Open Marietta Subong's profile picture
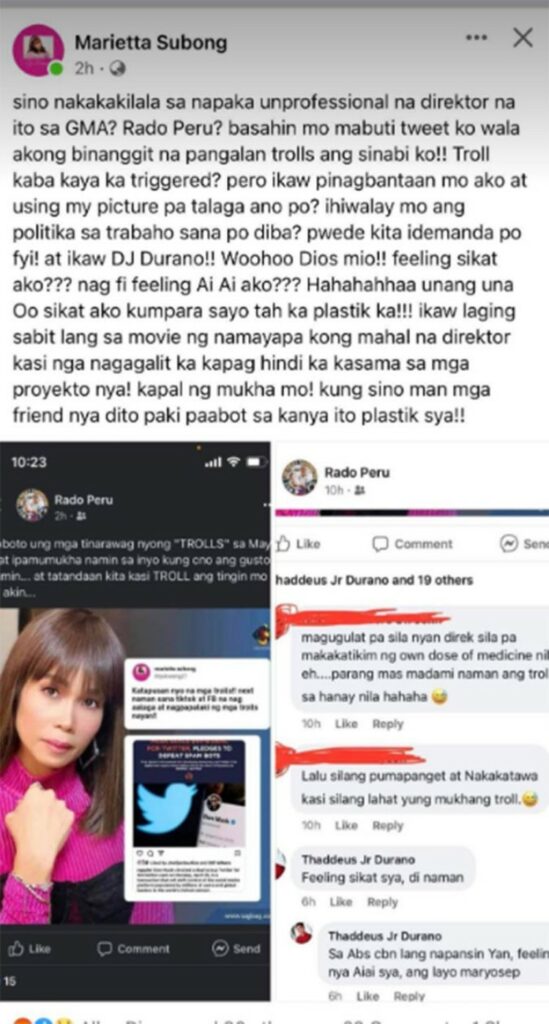Screen dimensions: 549x1024 point(38,50)
